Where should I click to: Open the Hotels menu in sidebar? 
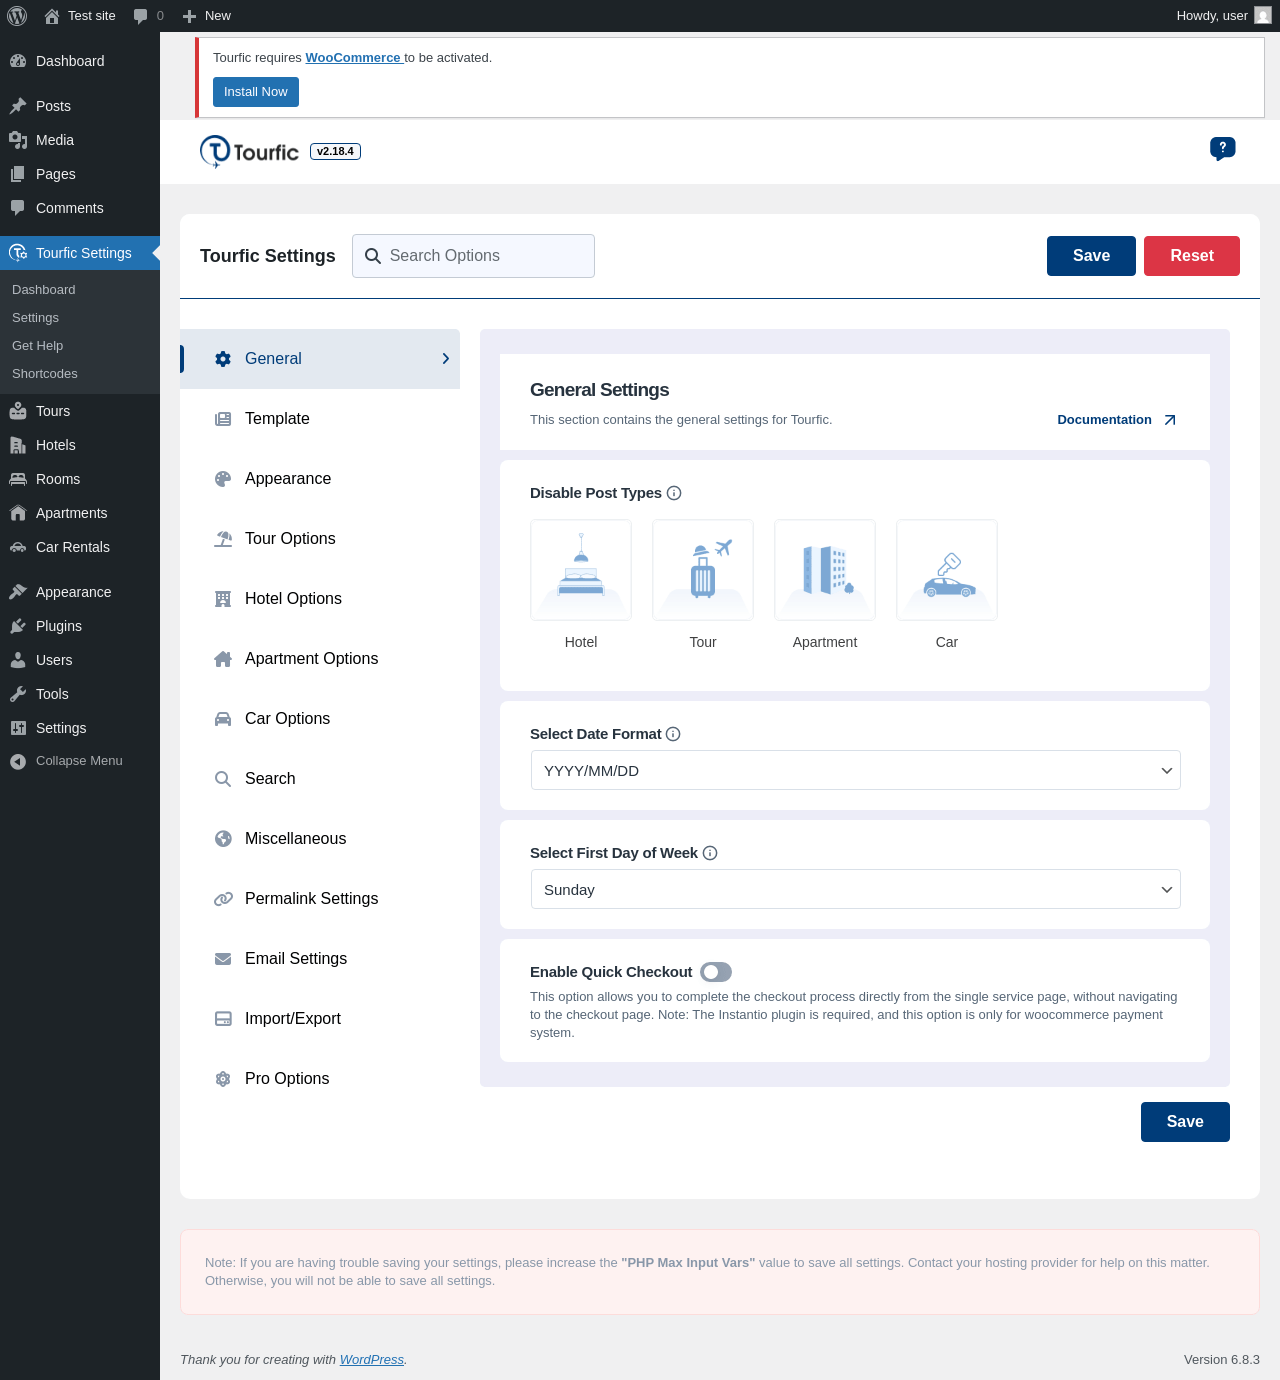click(x=80, y=445)
